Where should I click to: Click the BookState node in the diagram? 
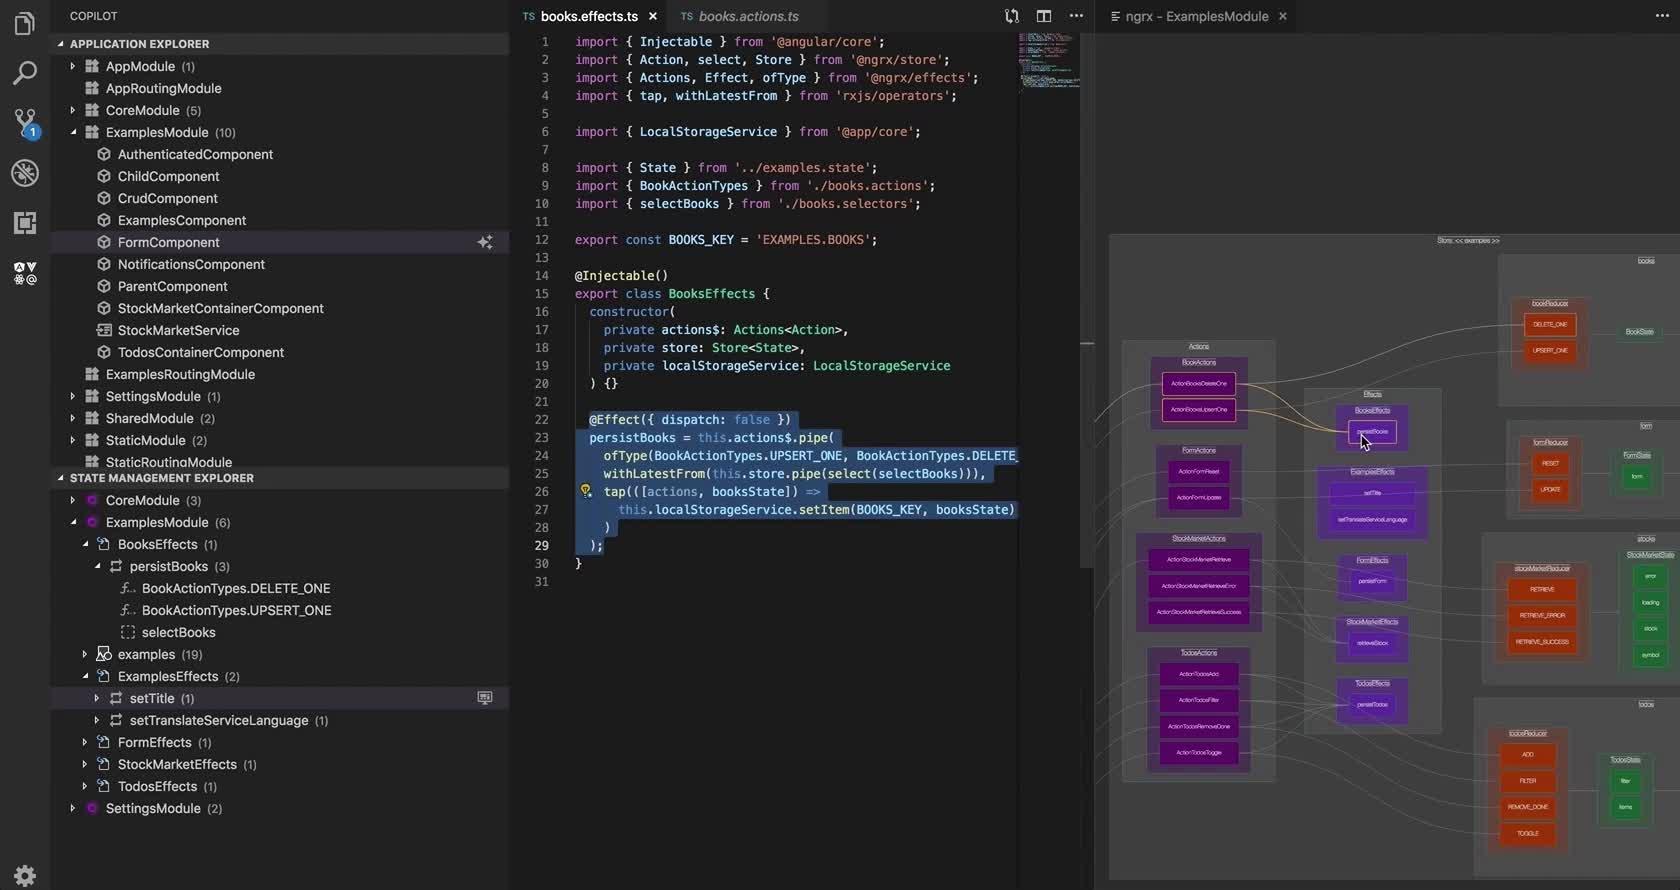pyautogui.click(x=1639, y=332)
